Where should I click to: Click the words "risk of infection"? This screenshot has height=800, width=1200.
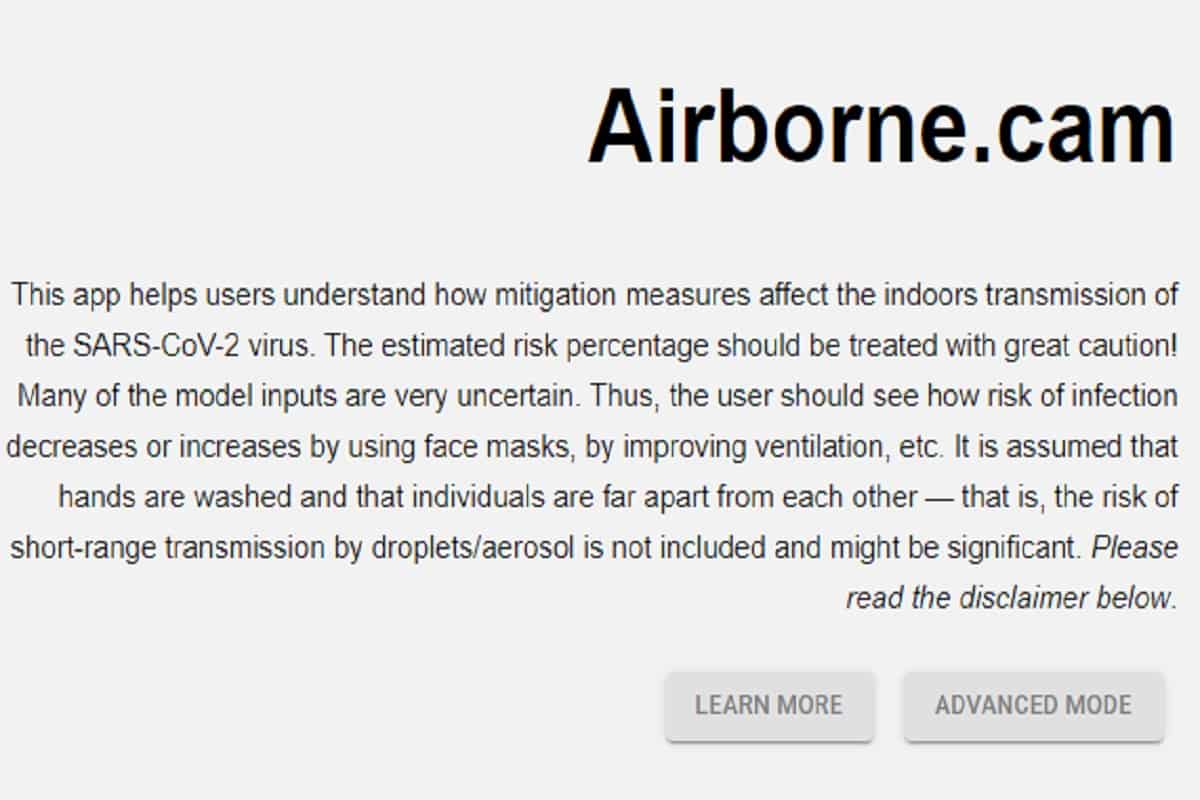[x=1067, y=396]
